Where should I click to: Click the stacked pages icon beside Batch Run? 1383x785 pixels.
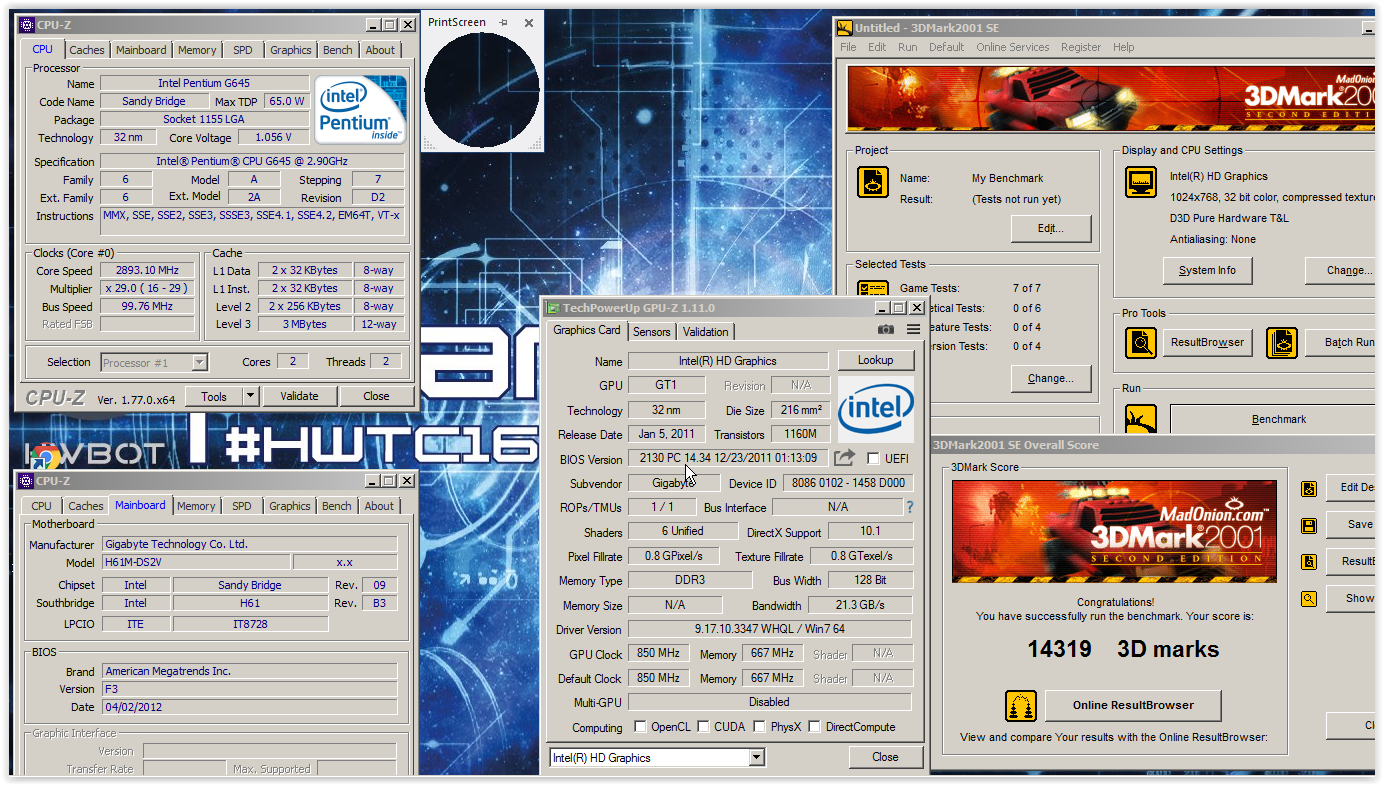point(1281,342)
